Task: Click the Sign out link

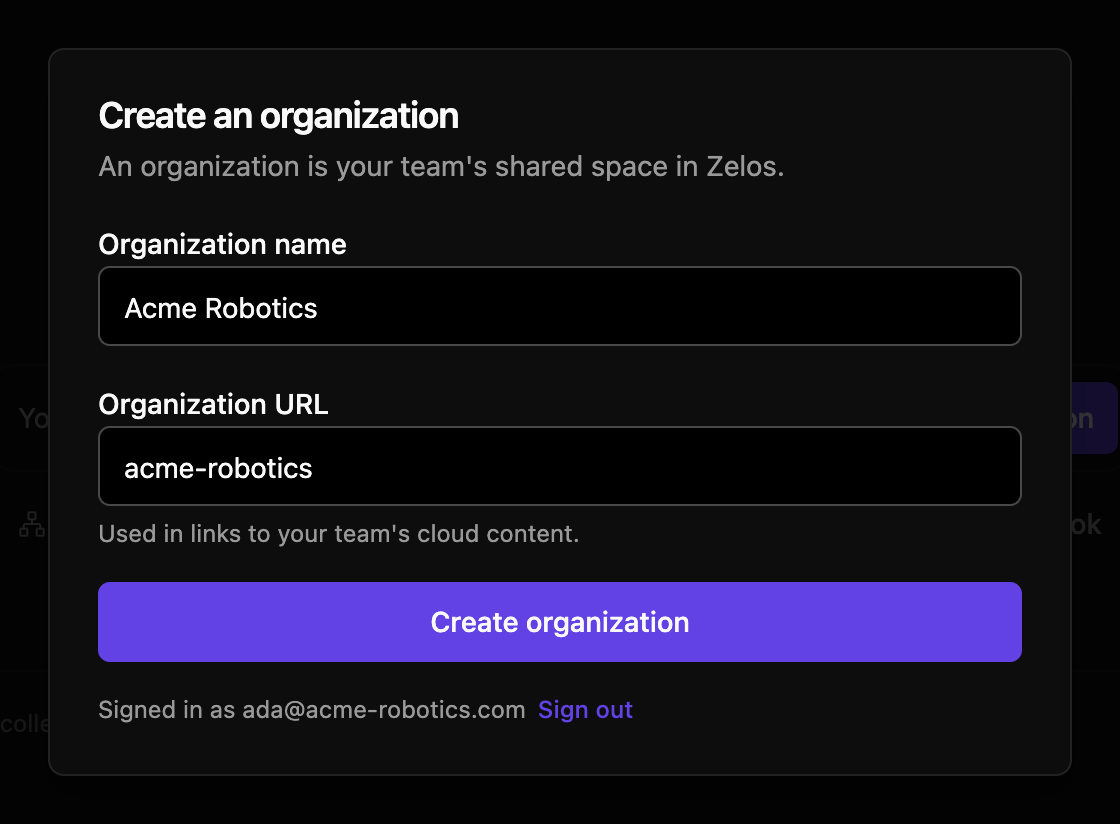Action: click(585, 710)
